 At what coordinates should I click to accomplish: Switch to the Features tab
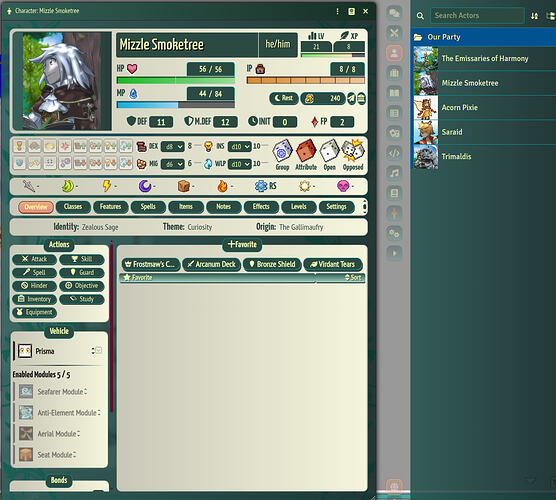pyautogui.click(x=111, y=207)
